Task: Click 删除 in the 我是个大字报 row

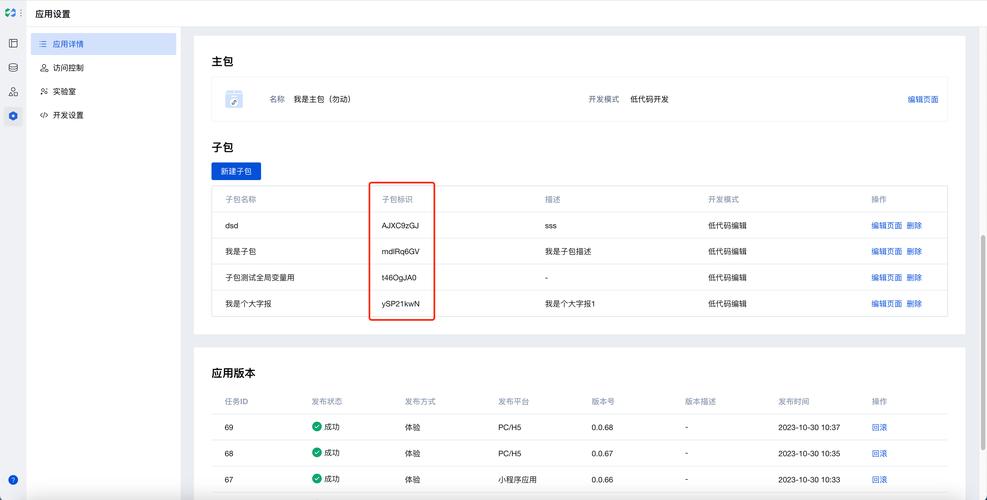Action: (914, 304)
